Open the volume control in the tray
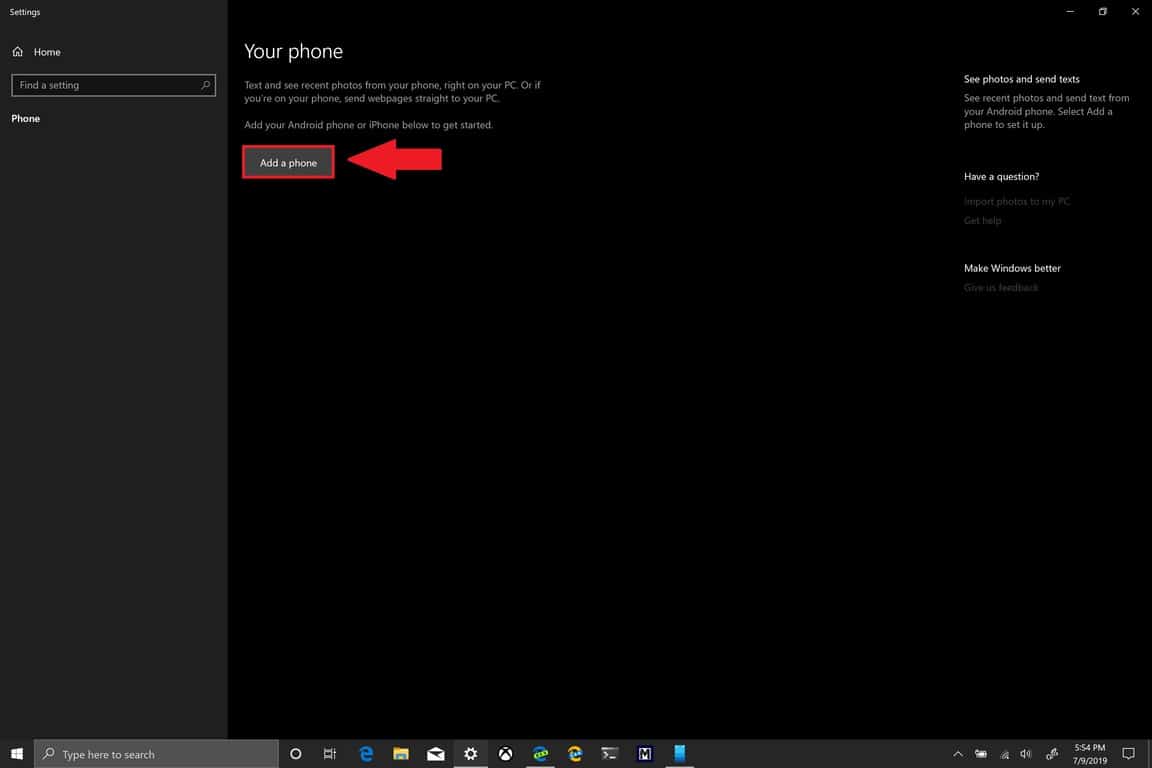This screenshot has height=768, width=1152. [x=1026, y=754]
